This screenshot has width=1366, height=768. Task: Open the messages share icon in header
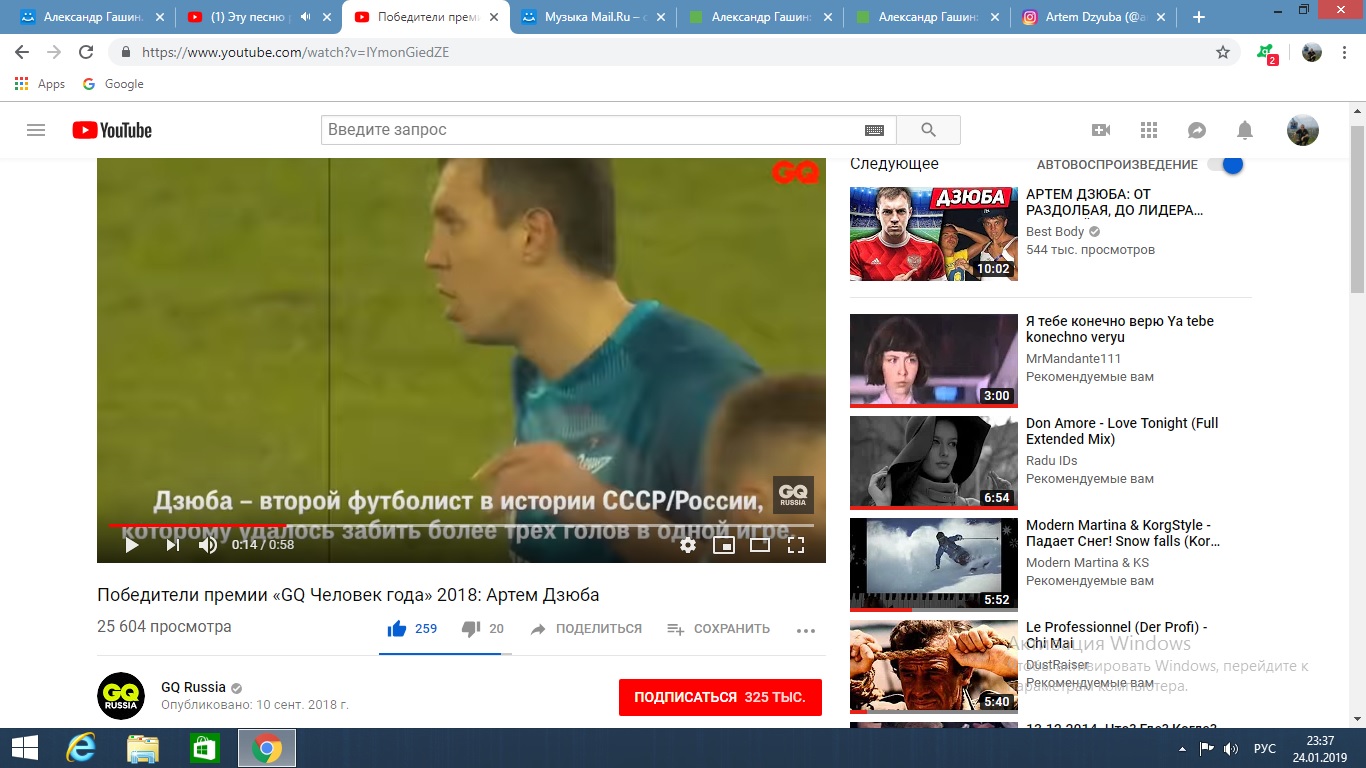[x=1197, y=130]
